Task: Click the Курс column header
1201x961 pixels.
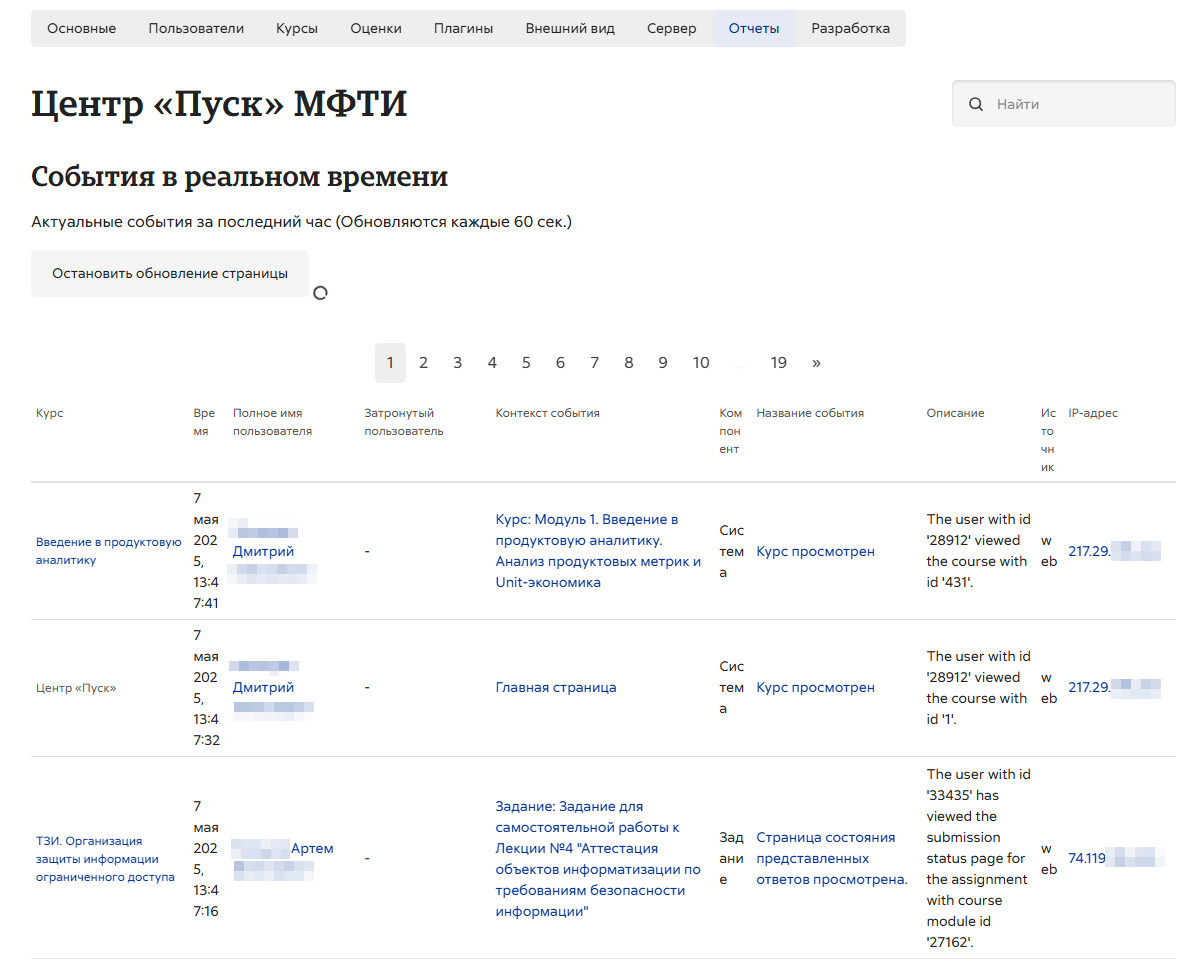Action: click(x=49, y=413)
